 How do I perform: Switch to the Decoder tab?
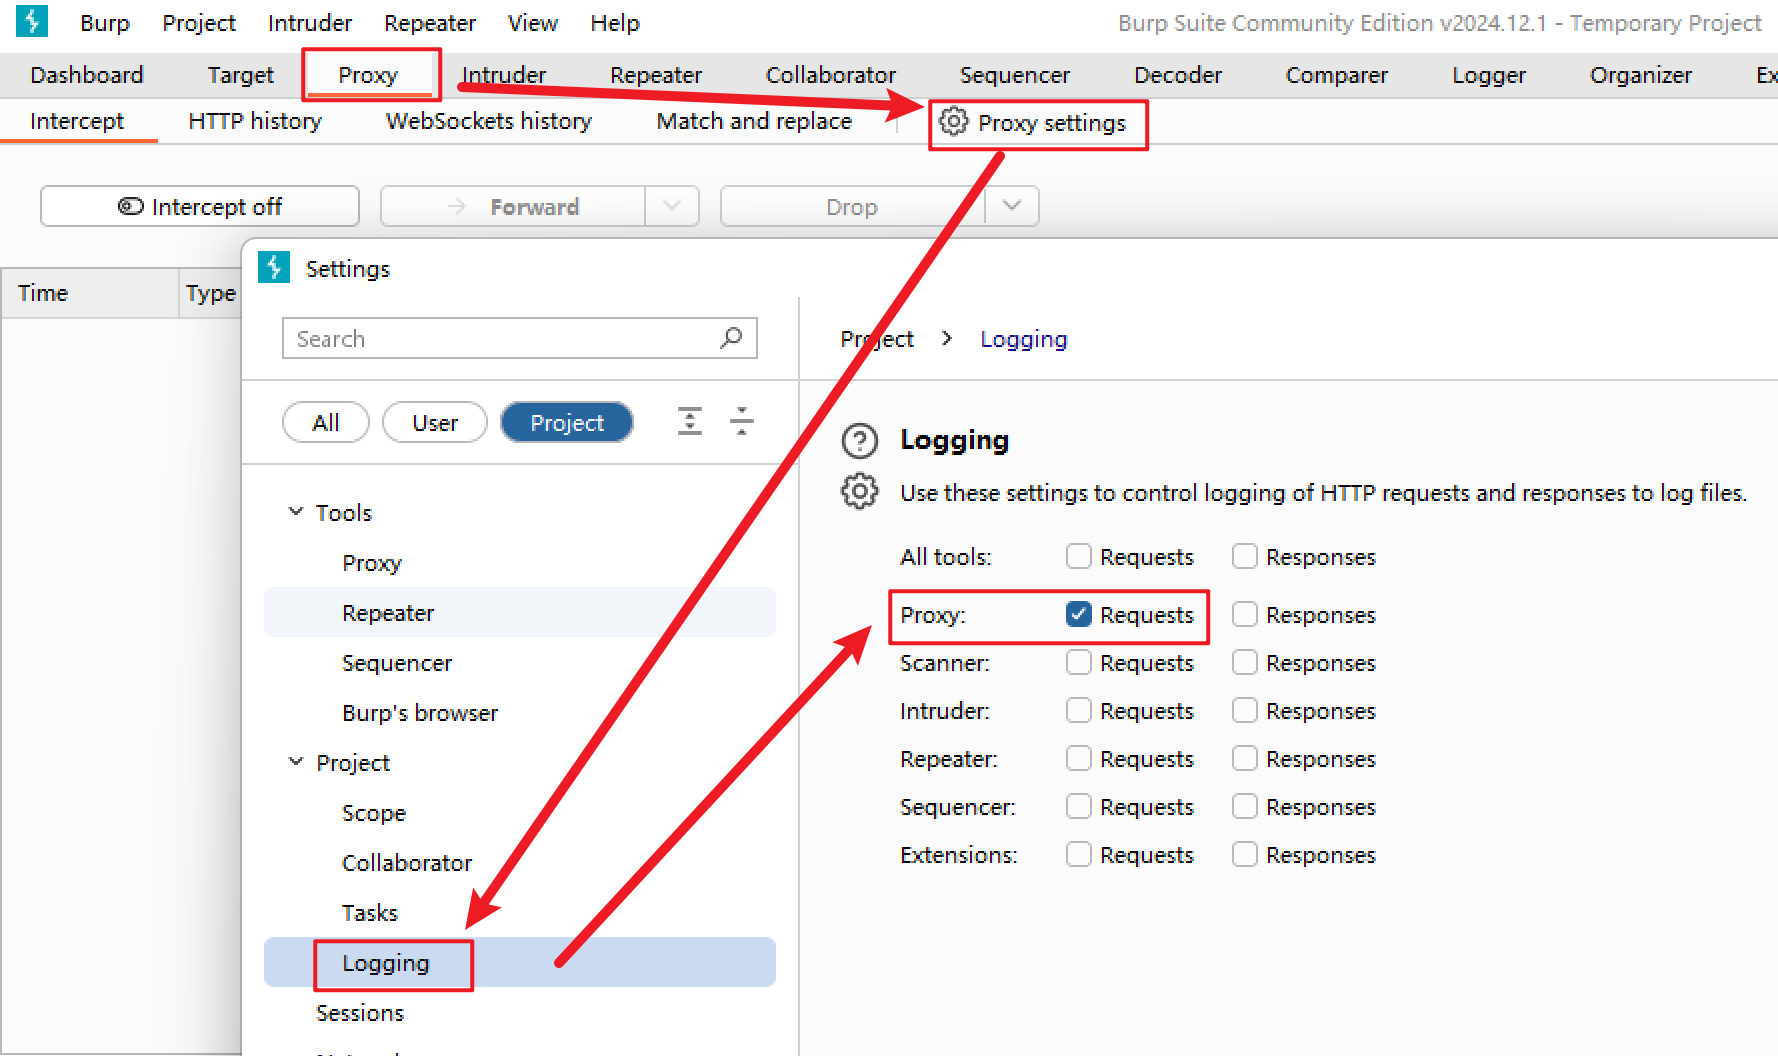1178,75
